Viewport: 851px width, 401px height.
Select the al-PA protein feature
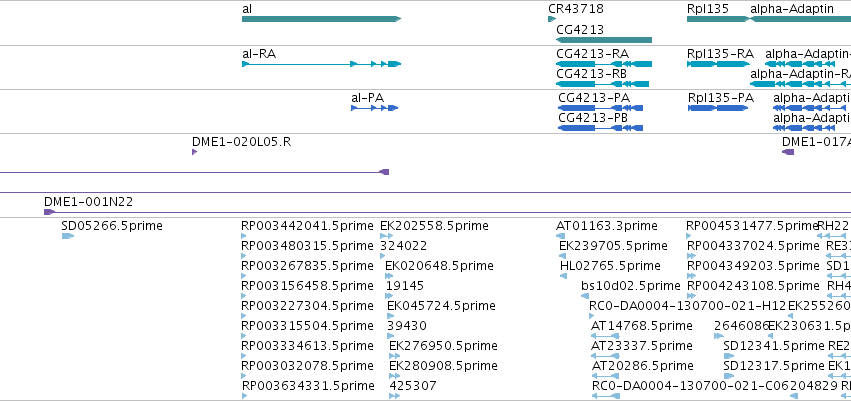374,108
